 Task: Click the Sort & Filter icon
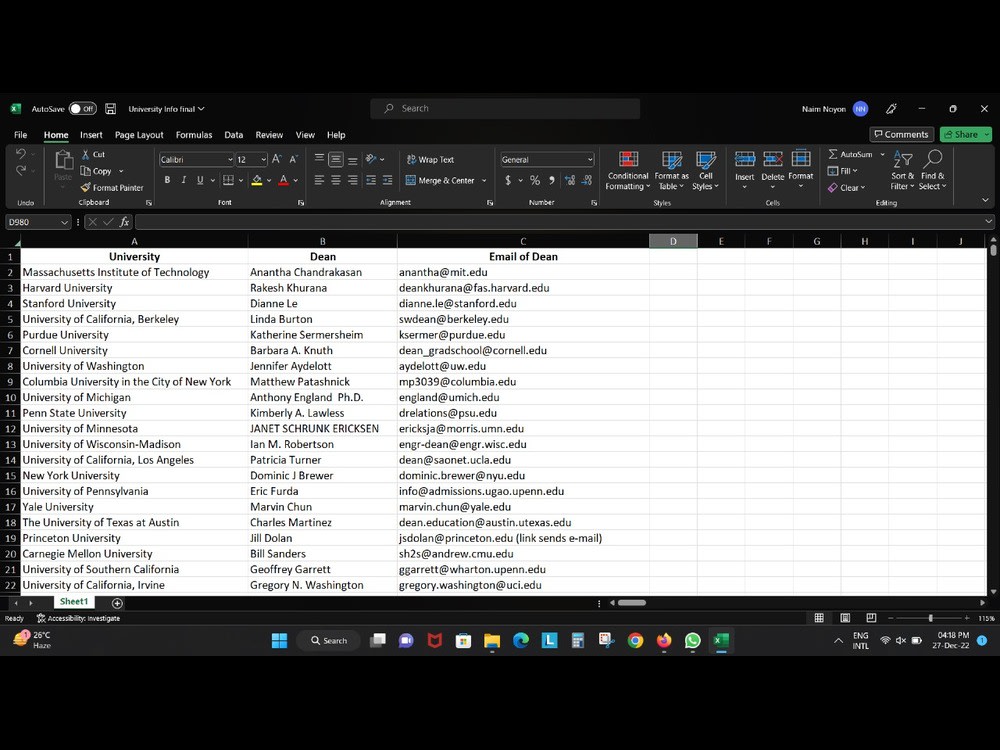pos(902,159)
